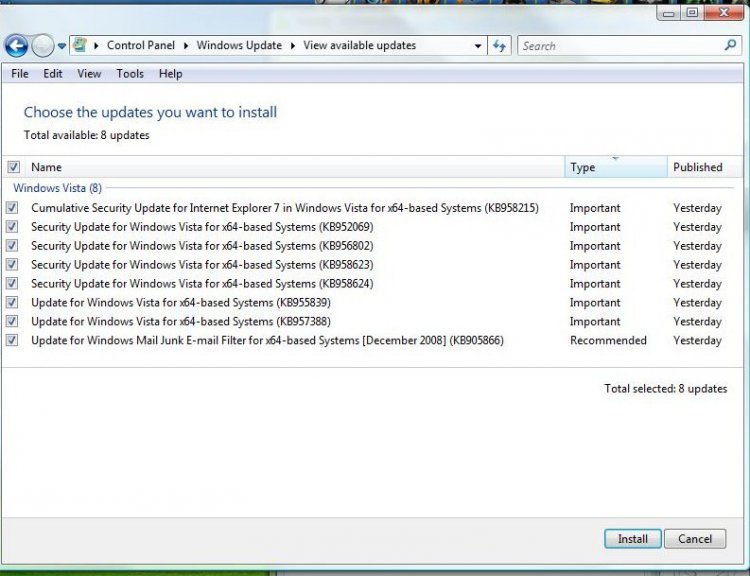Select the Security Update (KB956802) row text
This screenshot has width=750, height=576.
202,246
